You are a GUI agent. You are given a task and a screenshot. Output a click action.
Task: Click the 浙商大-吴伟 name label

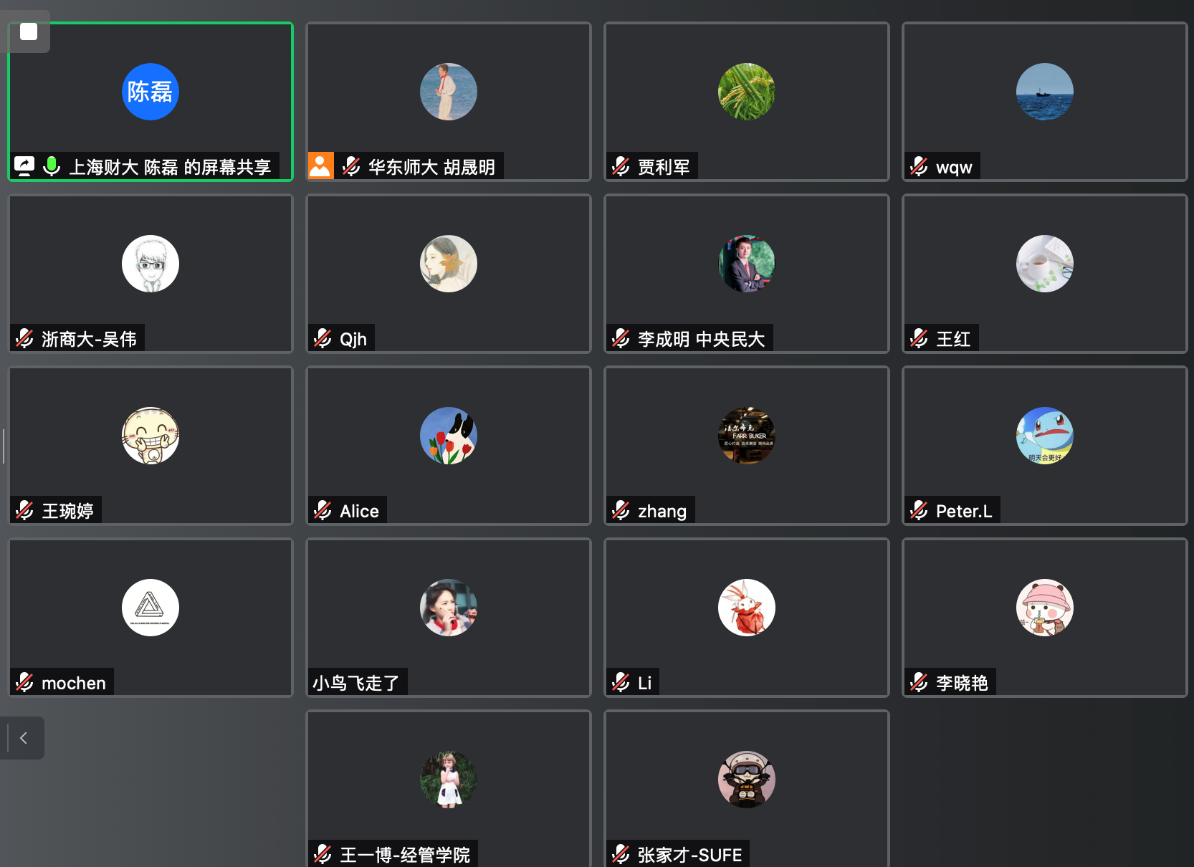[x=89, y=339]
